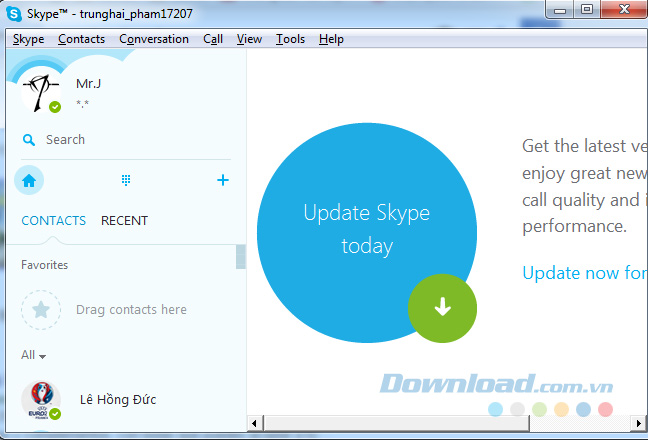Click the horizontal scrollbar right arrow

point(639,423)
